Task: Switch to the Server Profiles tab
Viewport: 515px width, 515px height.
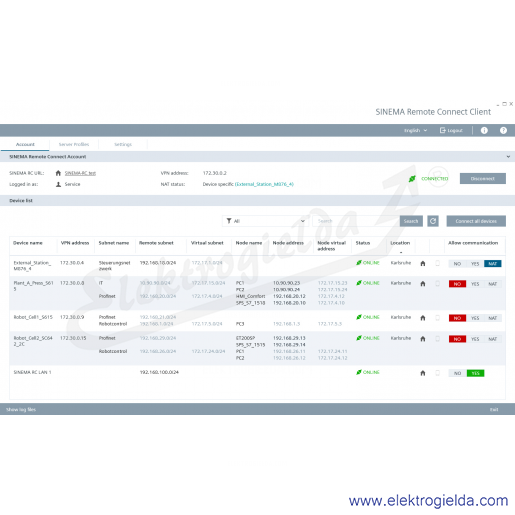Action: click(74, 144)
